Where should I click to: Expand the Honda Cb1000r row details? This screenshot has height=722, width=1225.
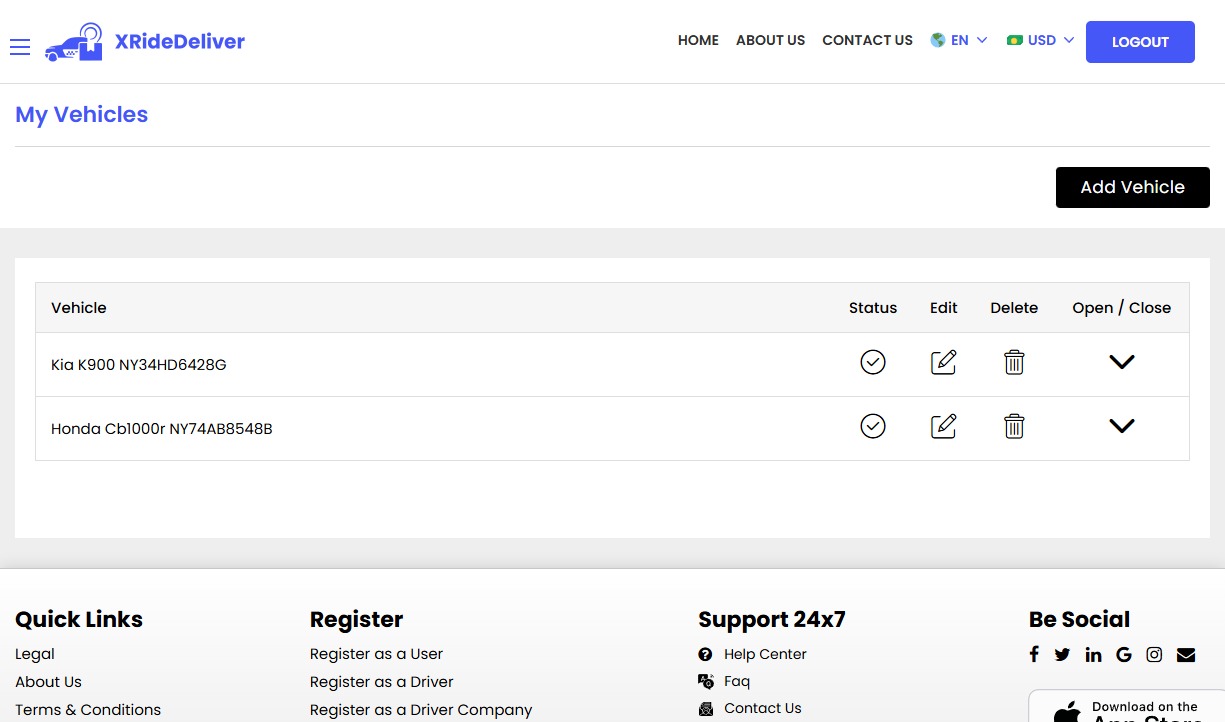[x=1122, y=426]
